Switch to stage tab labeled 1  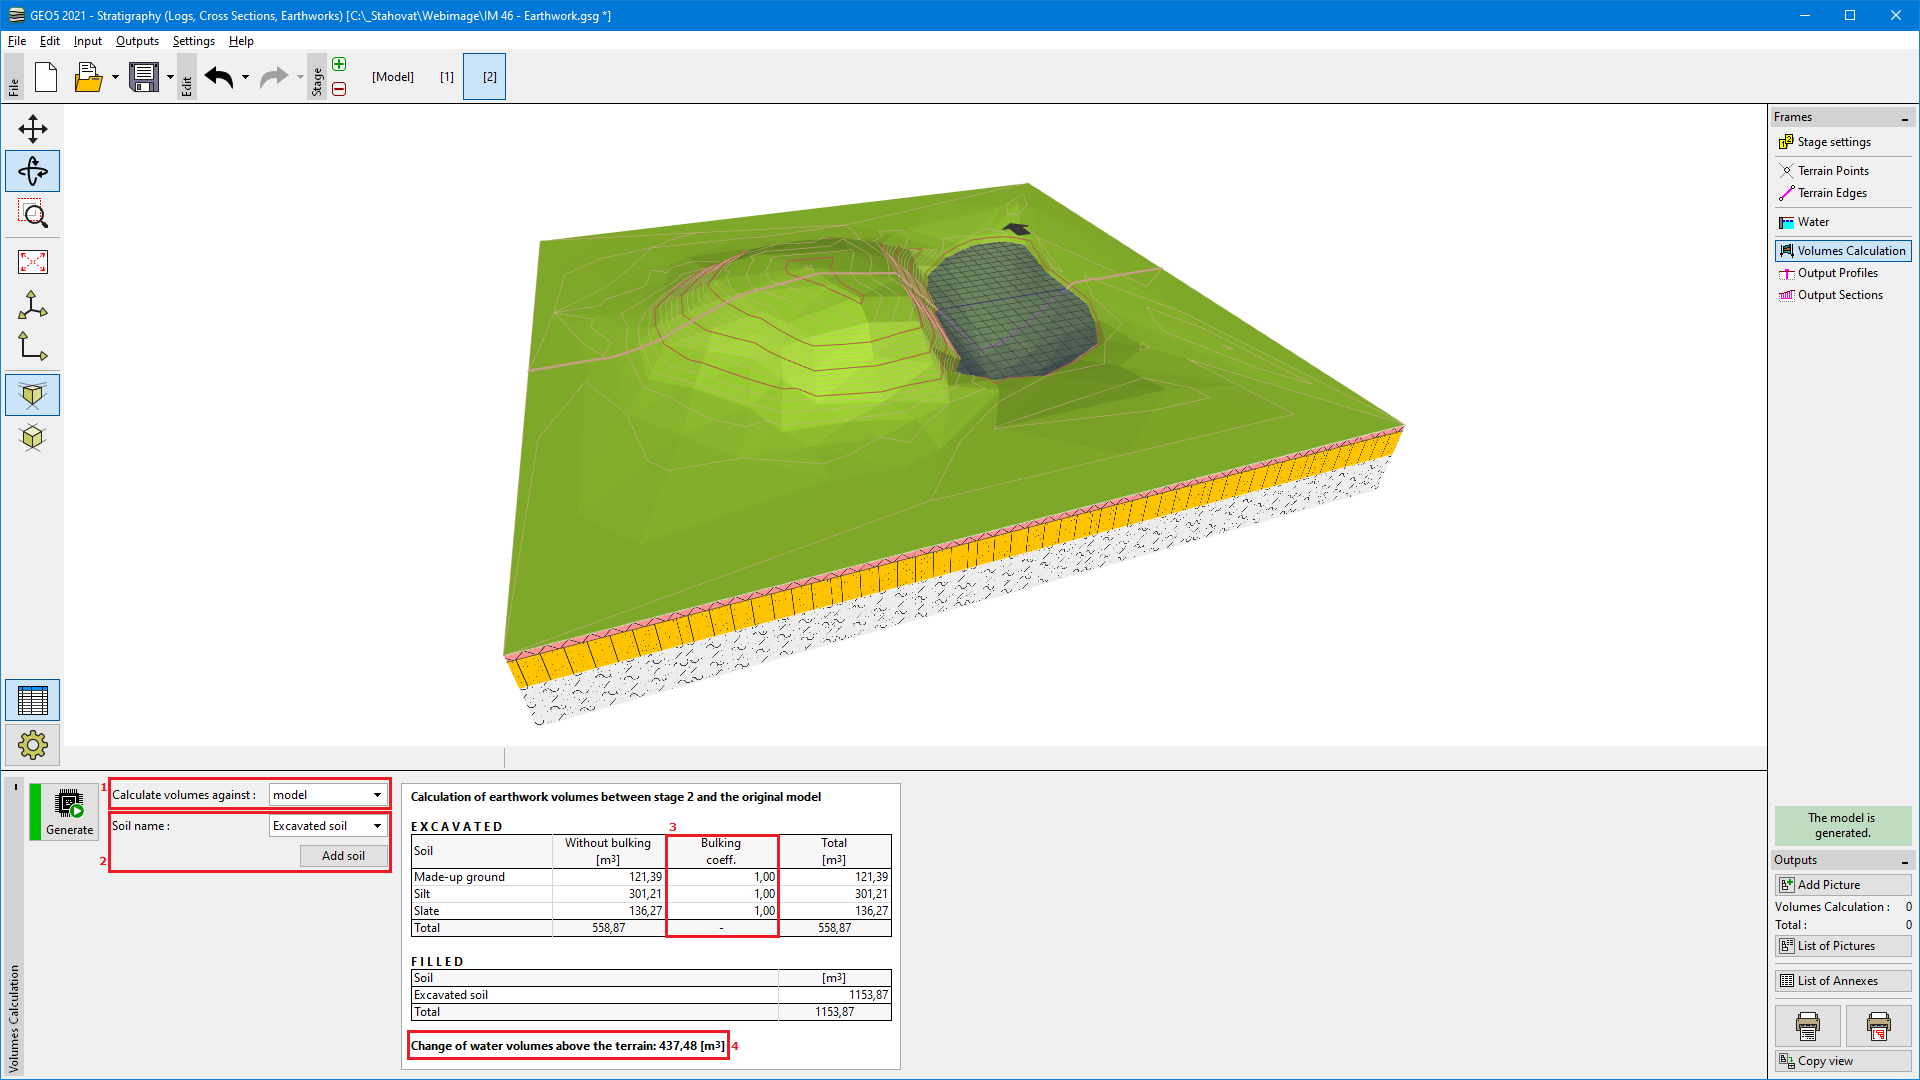tap(446, 76)
